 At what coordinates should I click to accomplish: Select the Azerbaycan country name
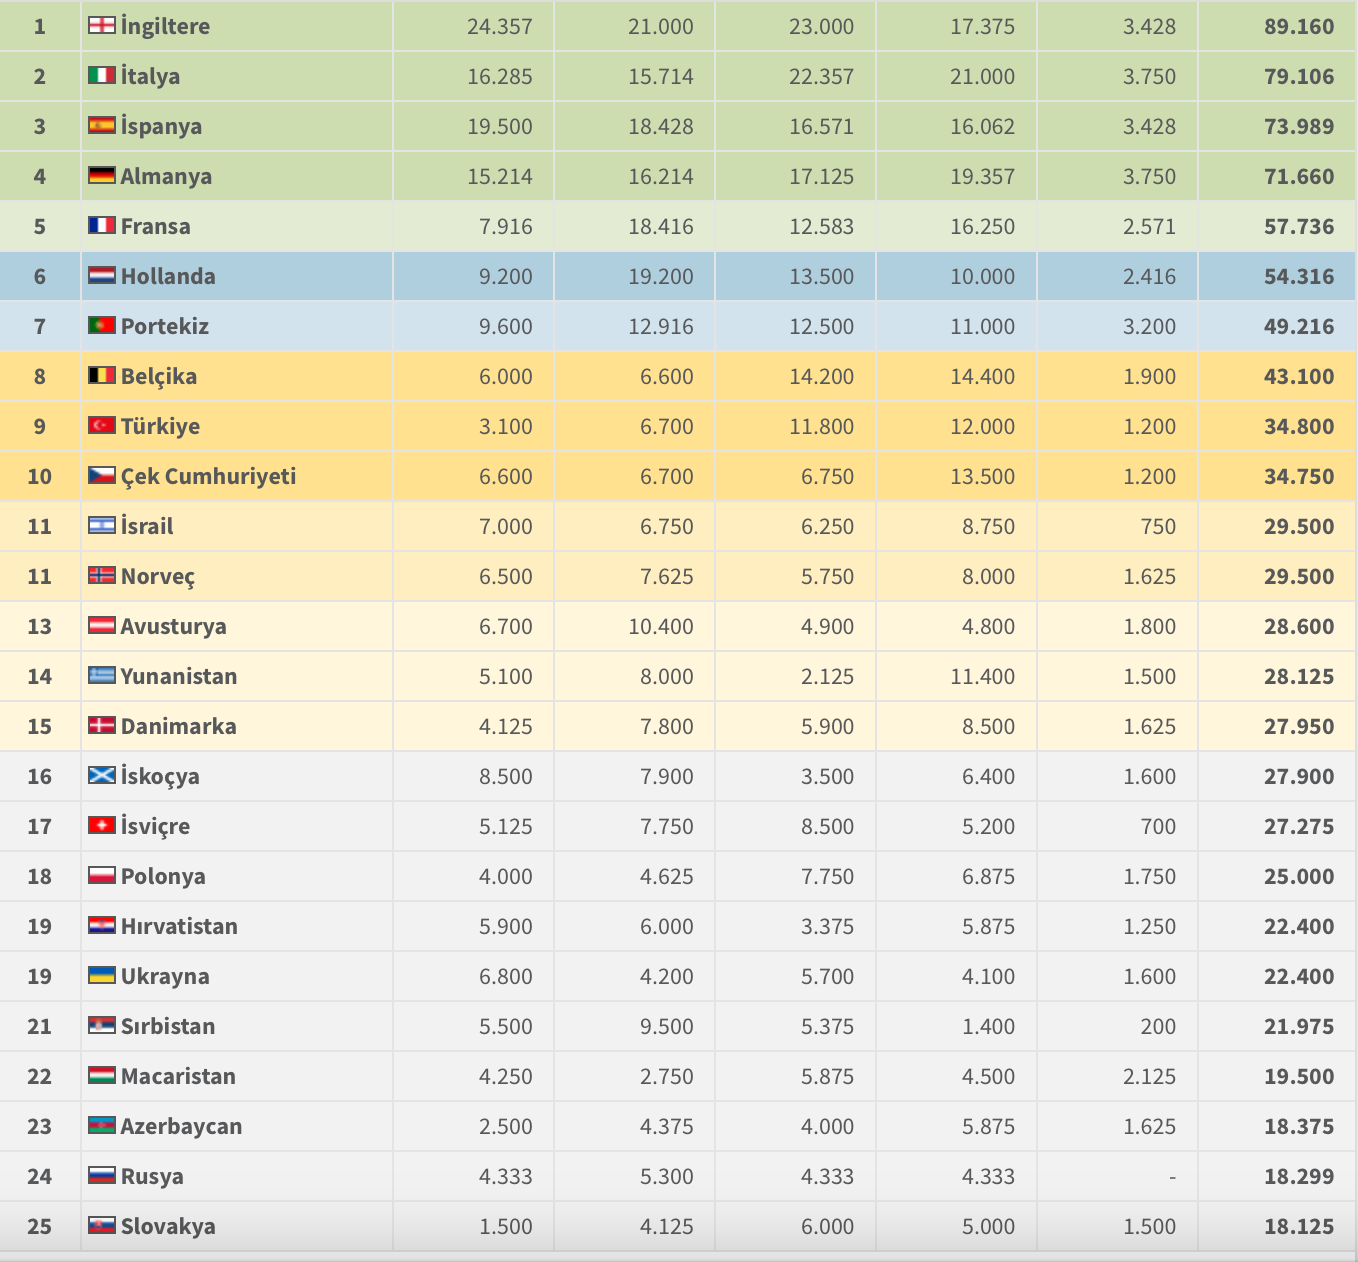pyautogui.click(x=181, y=1126)
